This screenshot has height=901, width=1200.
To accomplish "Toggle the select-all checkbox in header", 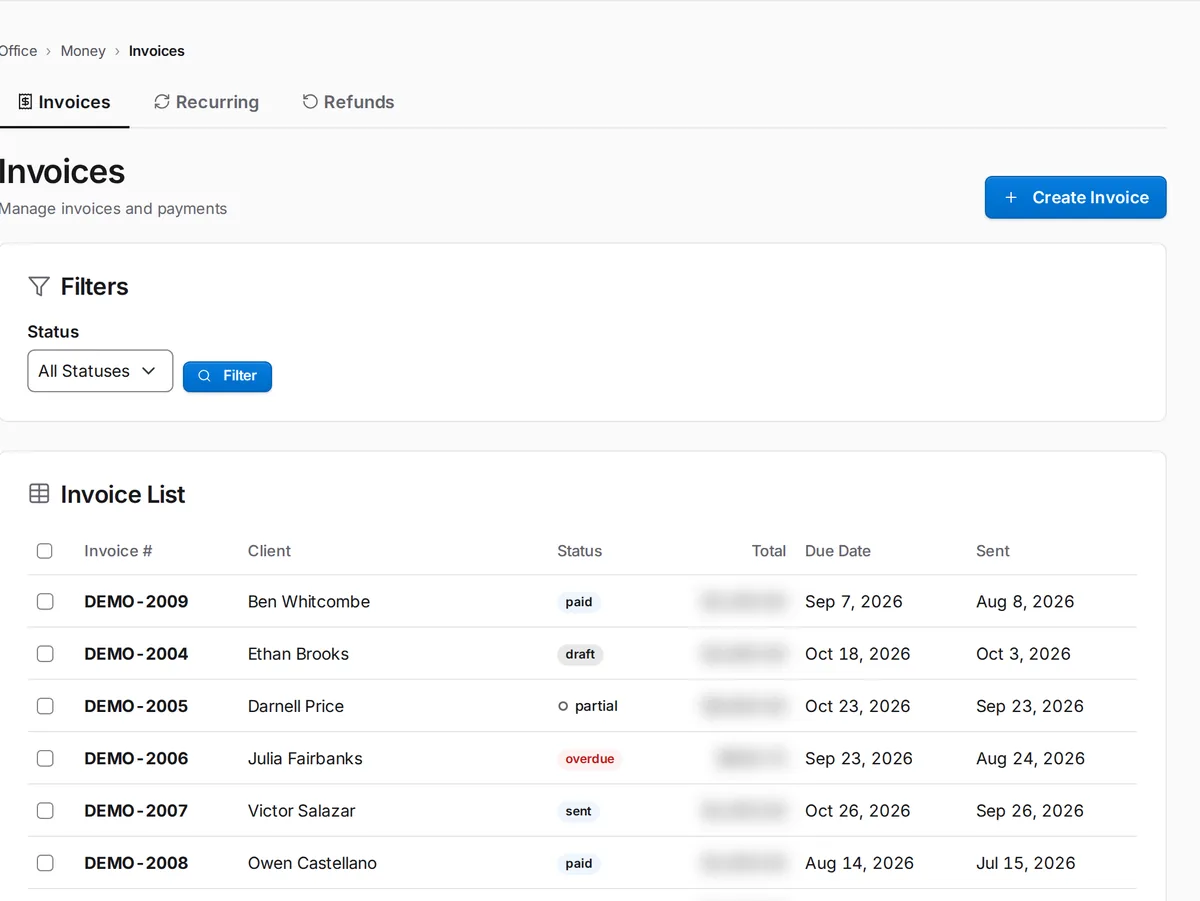I will click(x=44, y=551).
